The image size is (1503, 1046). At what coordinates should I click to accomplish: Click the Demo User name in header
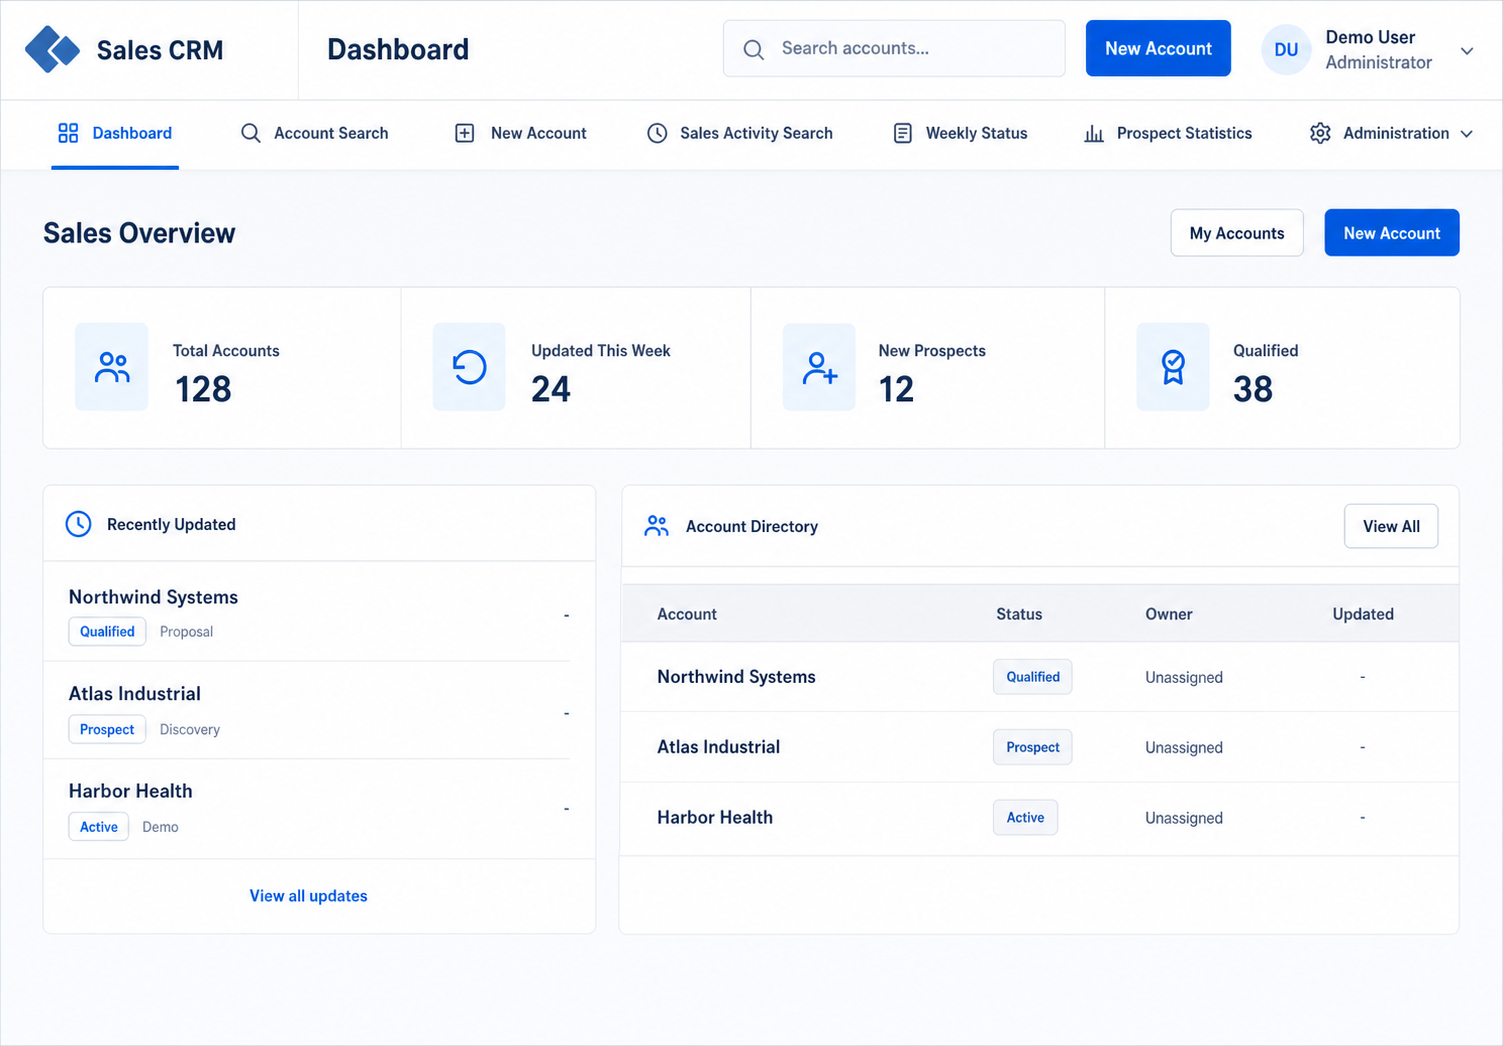[x=1370, y=37]
